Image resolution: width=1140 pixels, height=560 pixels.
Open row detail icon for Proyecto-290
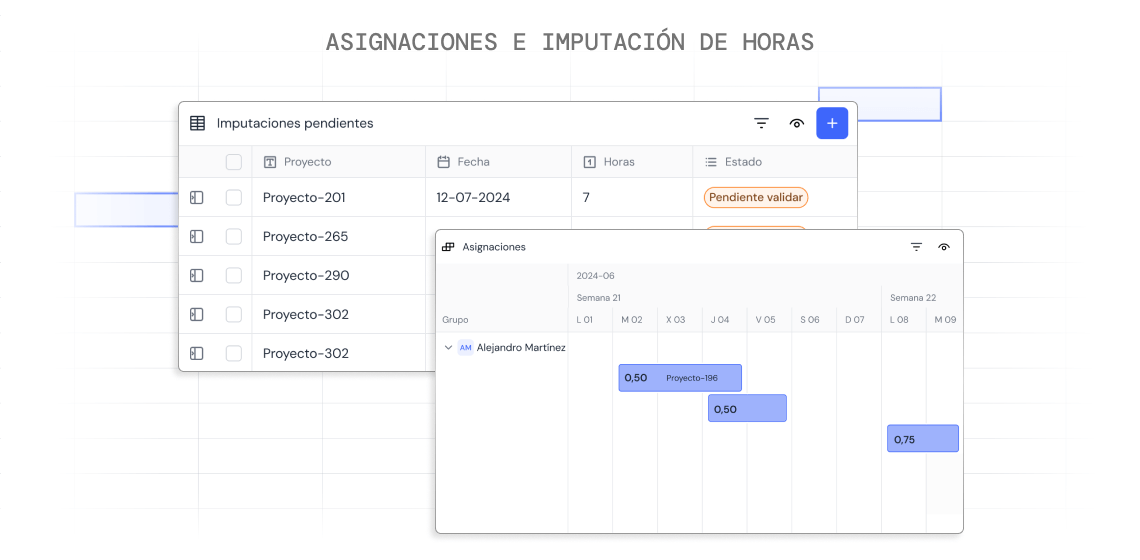[x=196, y=276]
